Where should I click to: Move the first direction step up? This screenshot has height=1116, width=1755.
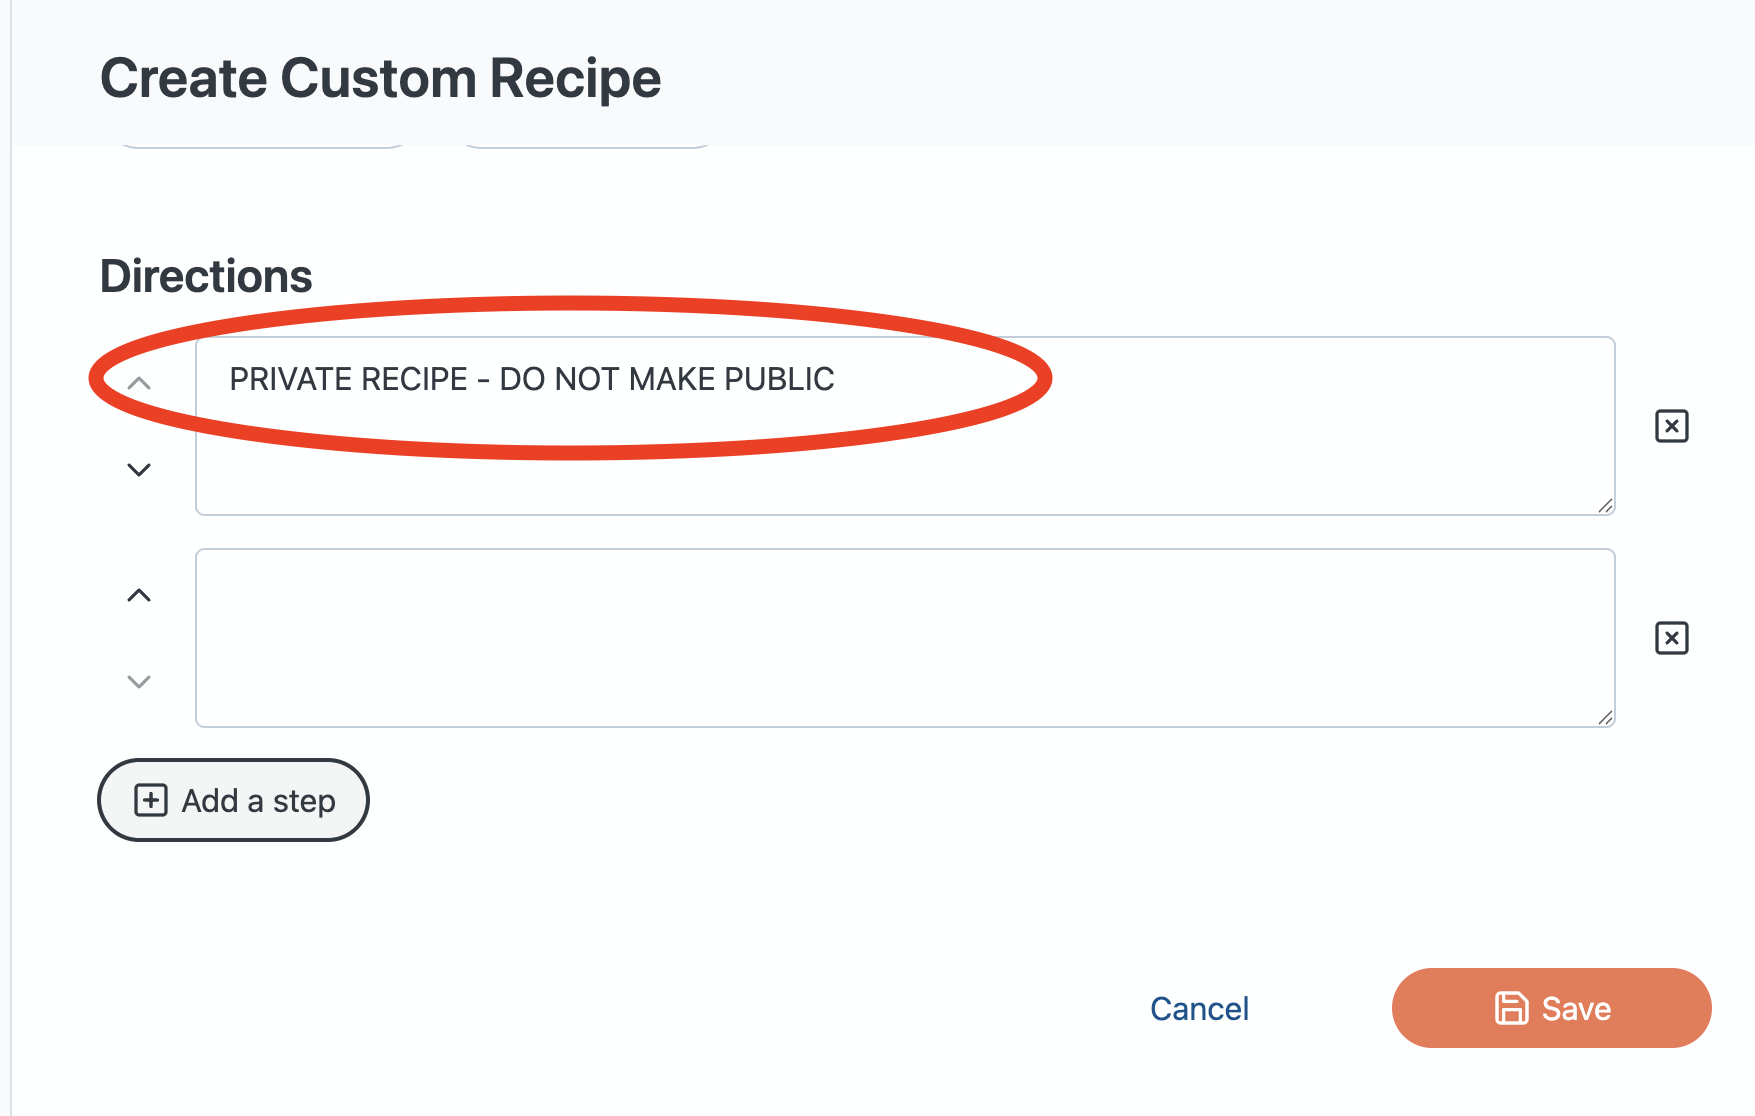pyautogui.click(x=139, y=384)
